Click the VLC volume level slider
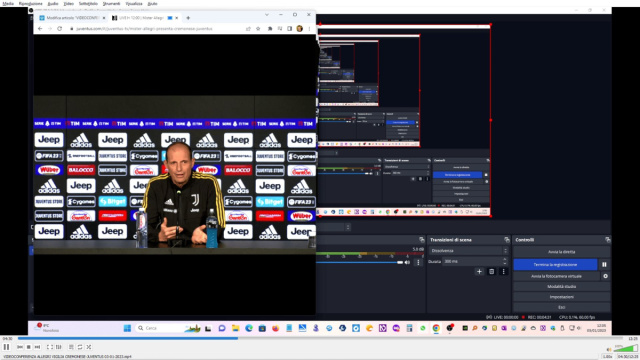Image resolution: width=640 pixels, height=360 pixels. pos(626,348)
